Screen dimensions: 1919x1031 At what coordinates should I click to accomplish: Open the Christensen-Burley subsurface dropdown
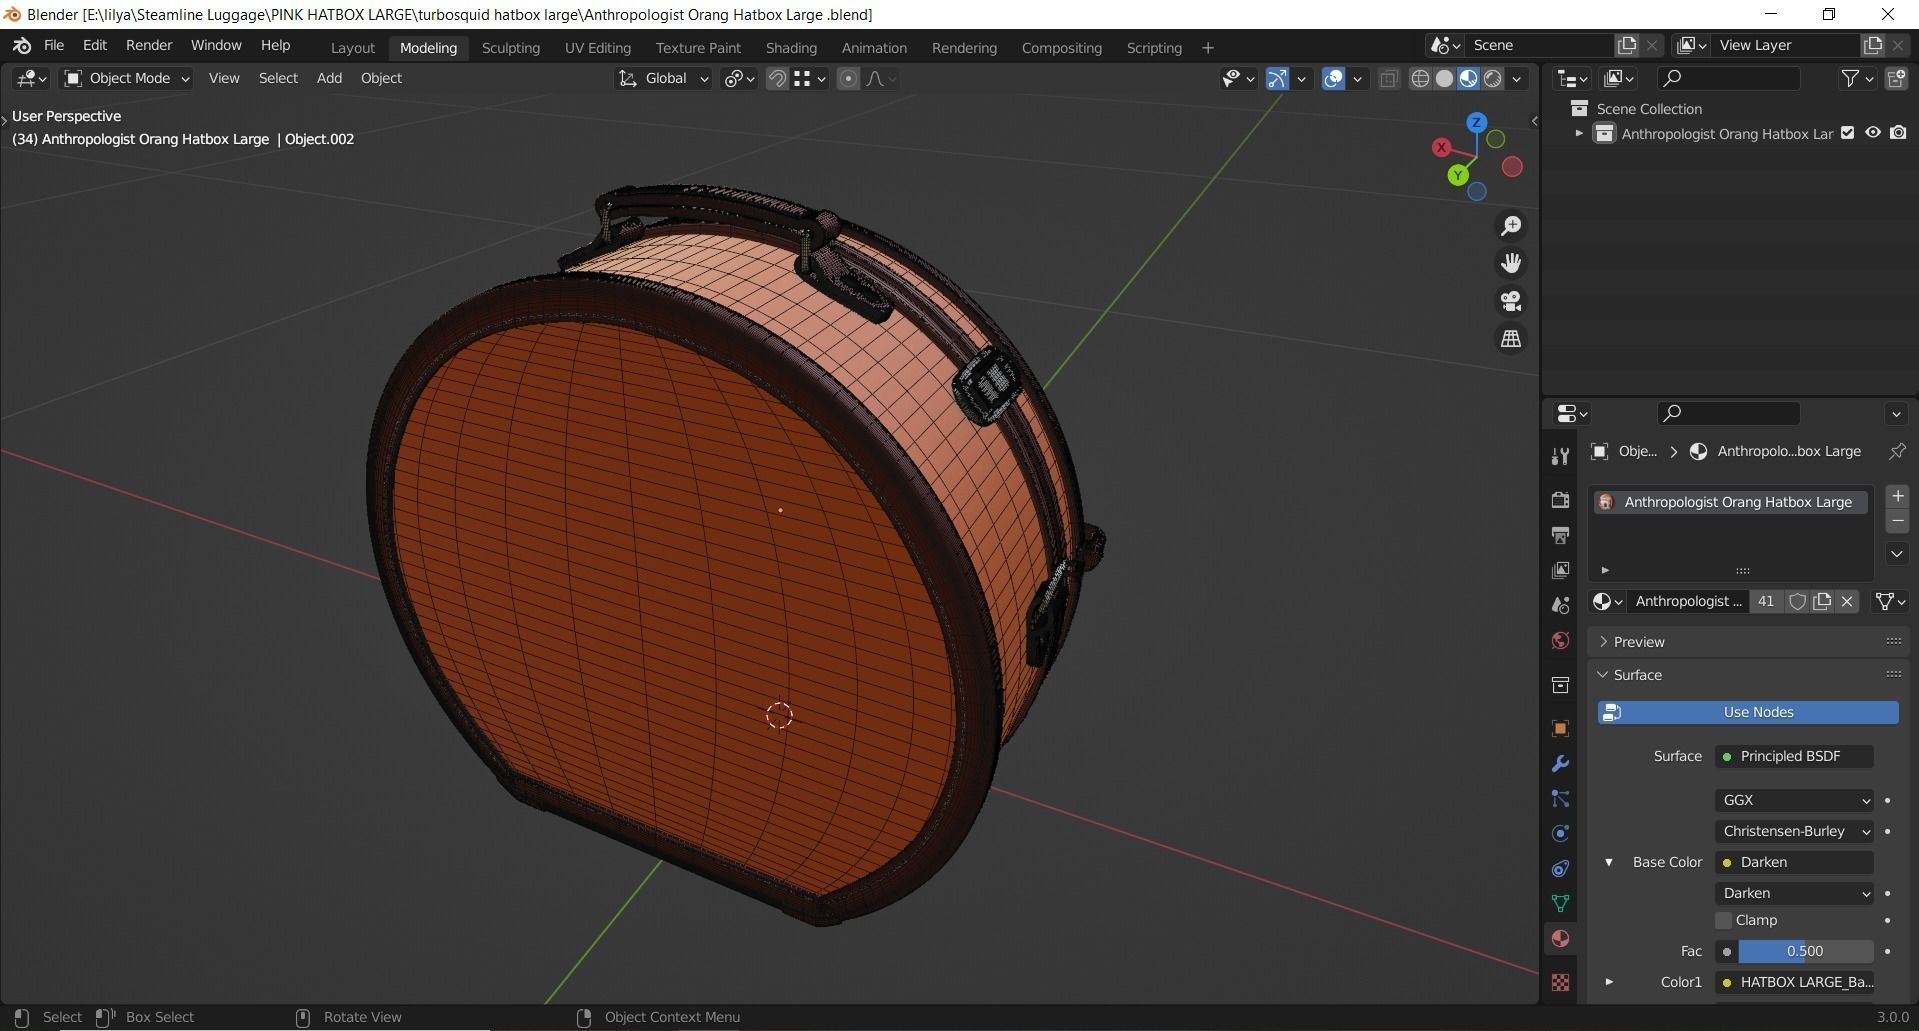tap(1794, 831)
